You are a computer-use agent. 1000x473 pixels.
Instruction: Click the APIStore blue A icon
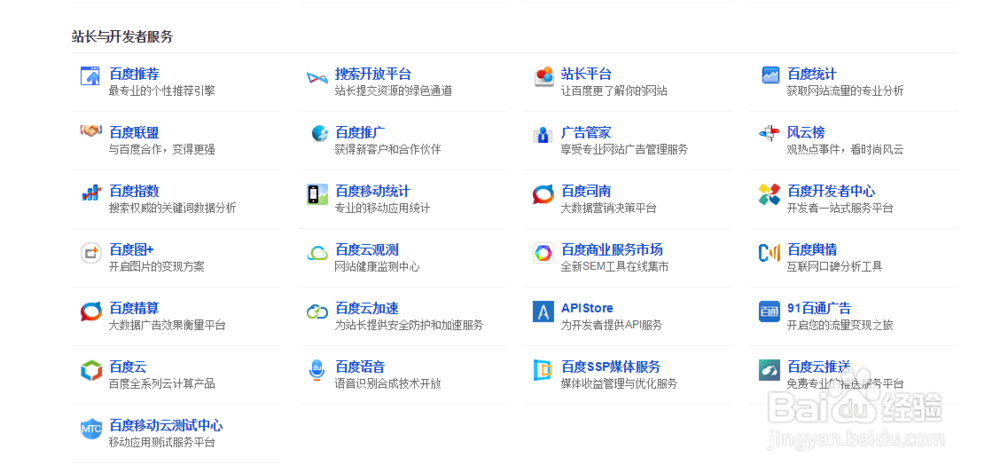pyautogui.click(x=543, y=312)
